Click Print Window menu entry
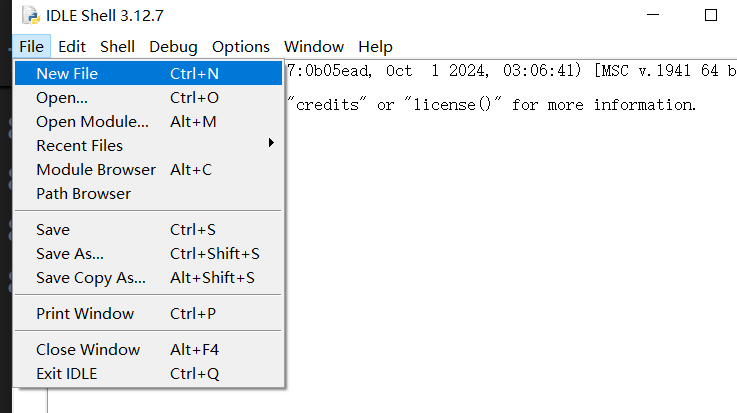The height and width of the screenshot is (413, 737). 85,313
